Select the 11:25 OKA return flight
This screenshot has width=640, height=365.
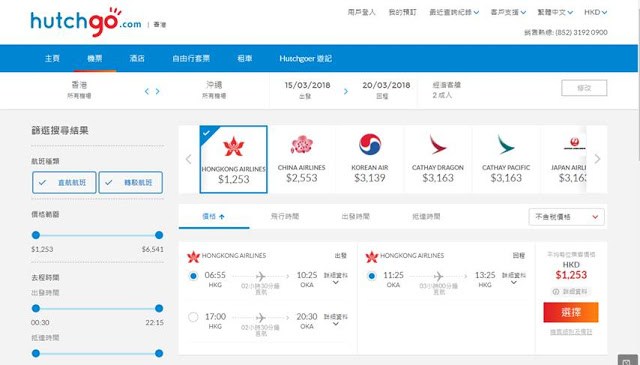371,276
